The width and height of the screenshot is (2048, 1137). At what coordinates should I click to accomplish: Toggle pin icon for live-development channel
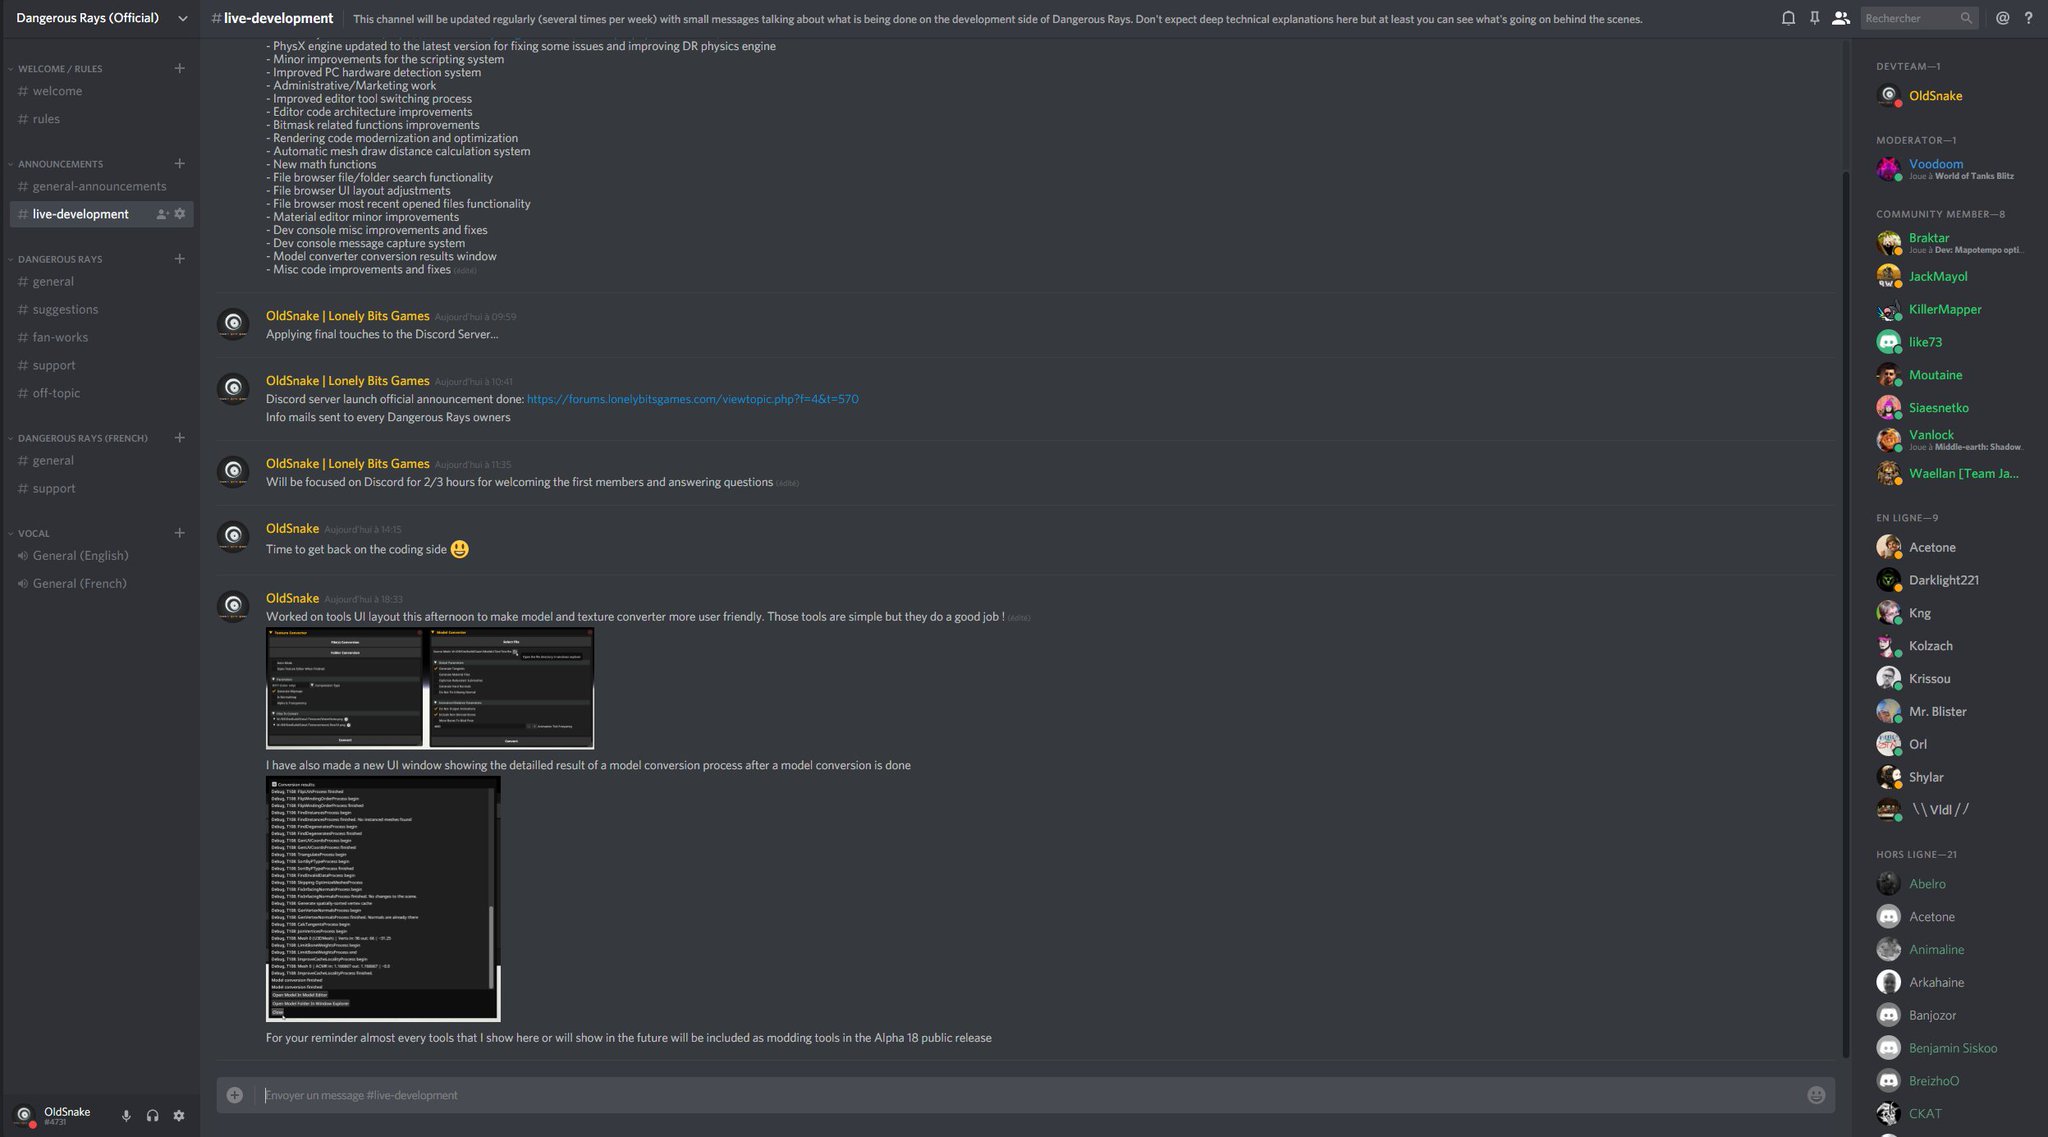pos(1813,18)
